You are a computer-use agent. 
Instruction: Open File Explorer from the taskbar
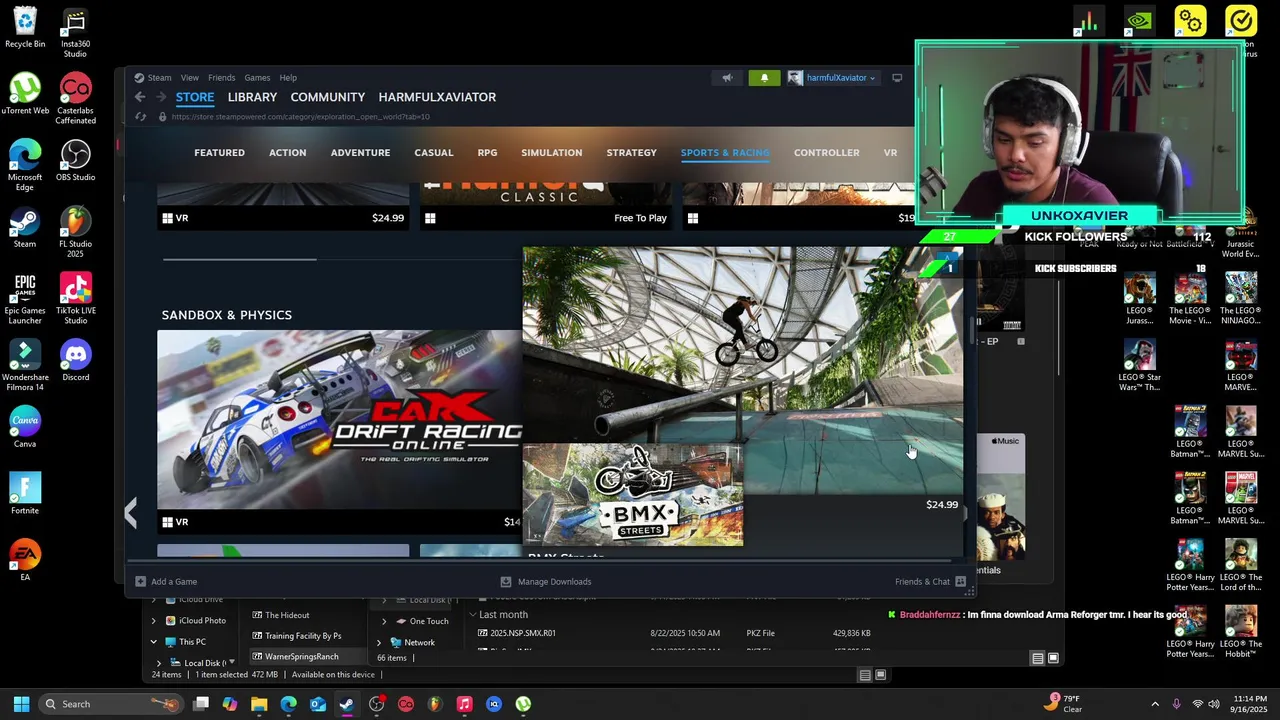pos(259,704)
